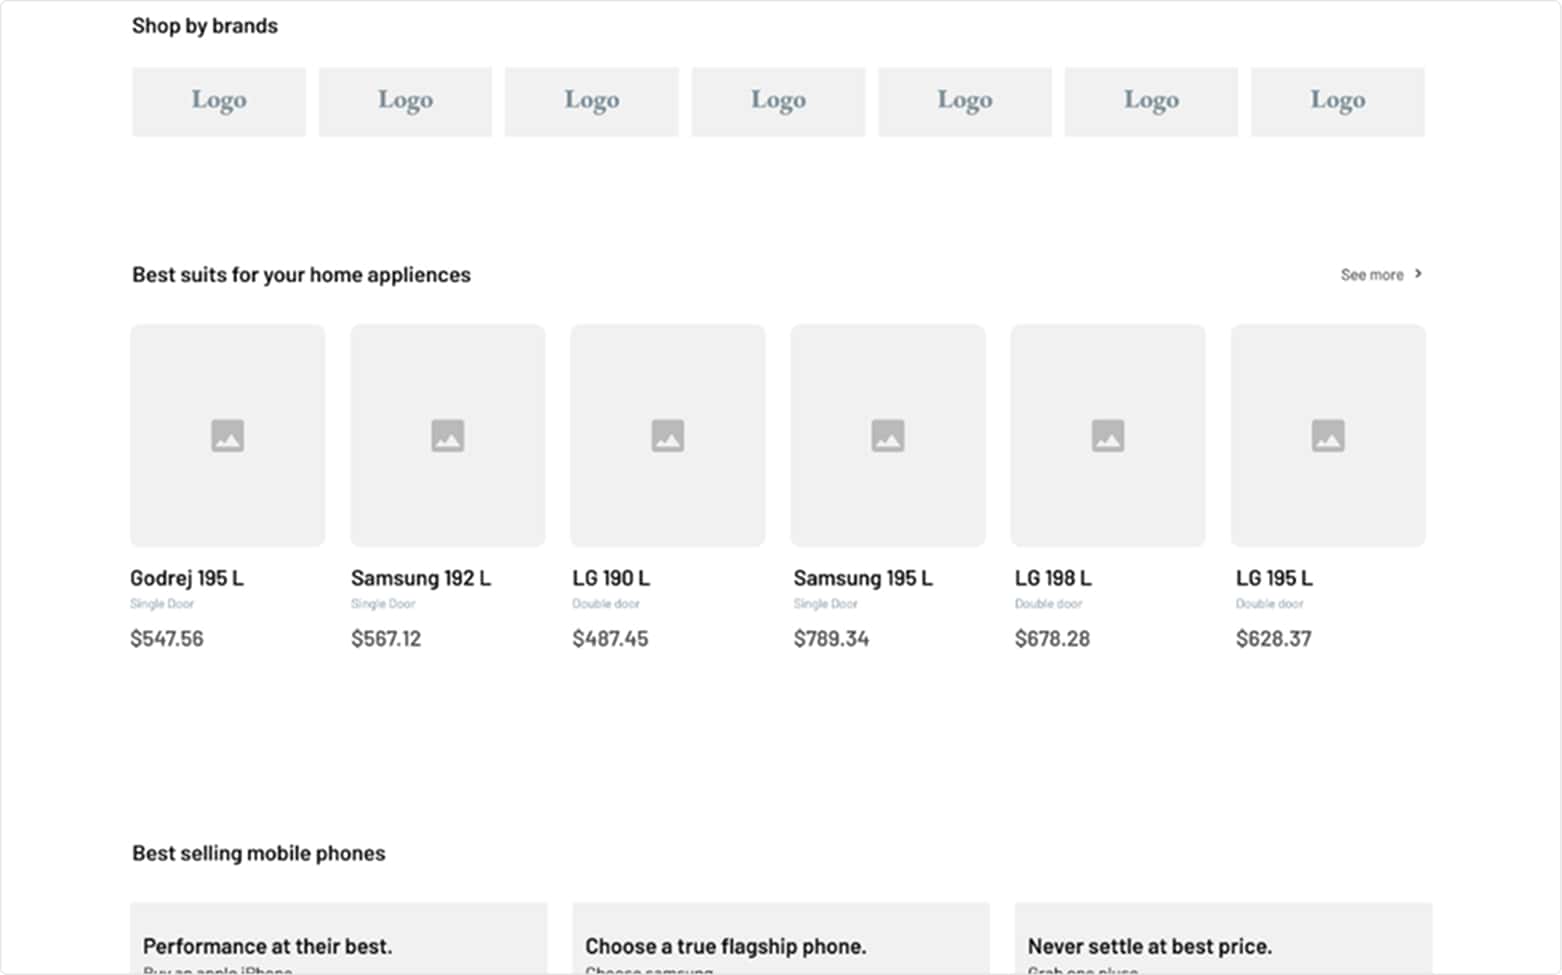Select the fourth brand logo tile
Screen dimensions: 1562x975
click(778, 101)
